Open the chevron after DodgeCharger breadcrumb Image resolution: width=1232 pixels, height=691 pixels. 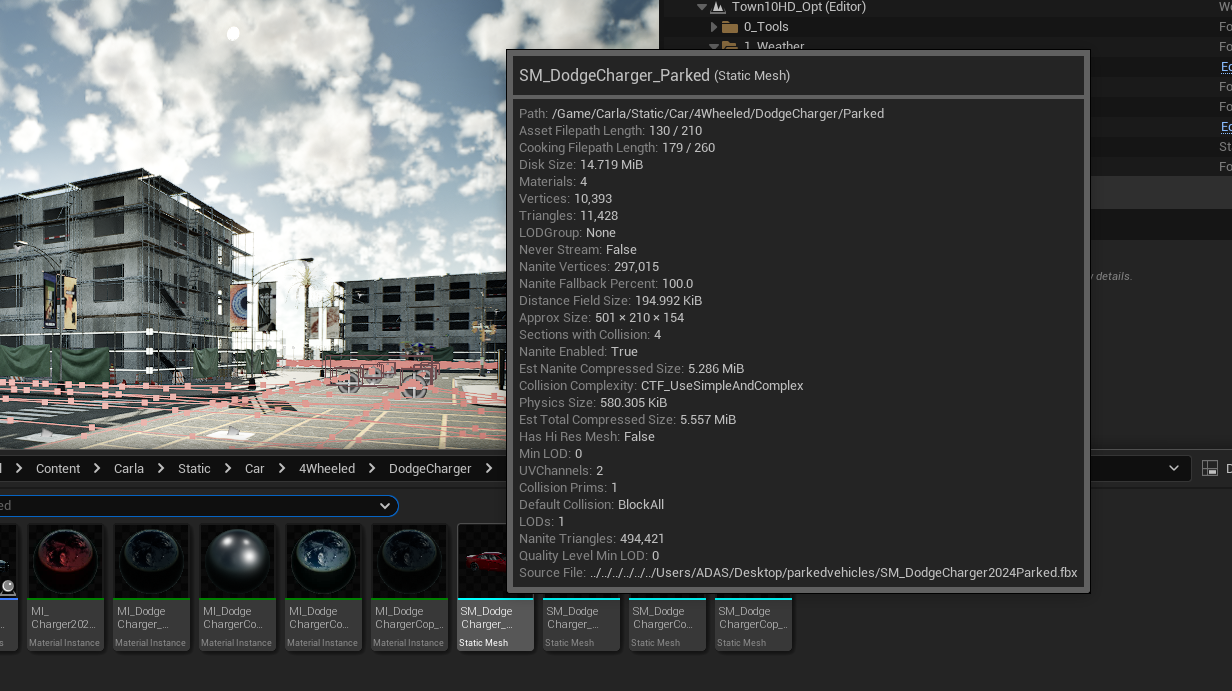coord(490,468)
